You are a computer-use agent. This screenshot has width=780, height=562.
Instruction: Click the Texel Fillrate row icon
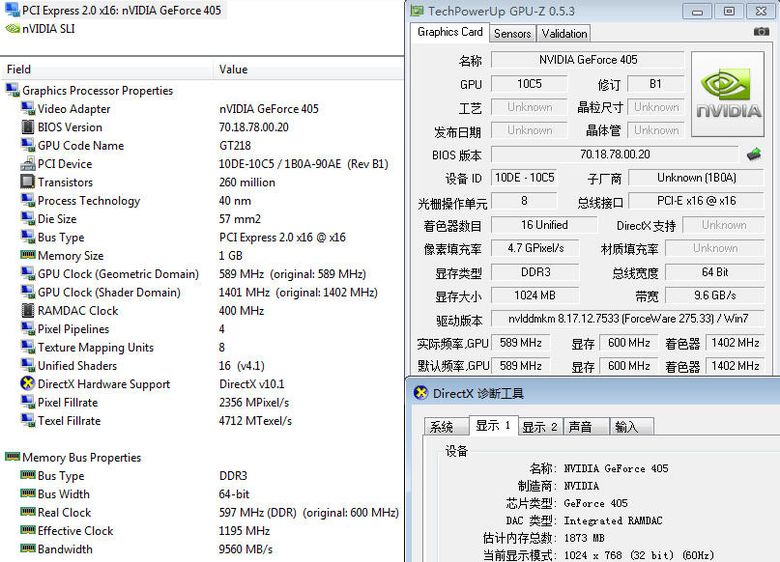point(28,420)
